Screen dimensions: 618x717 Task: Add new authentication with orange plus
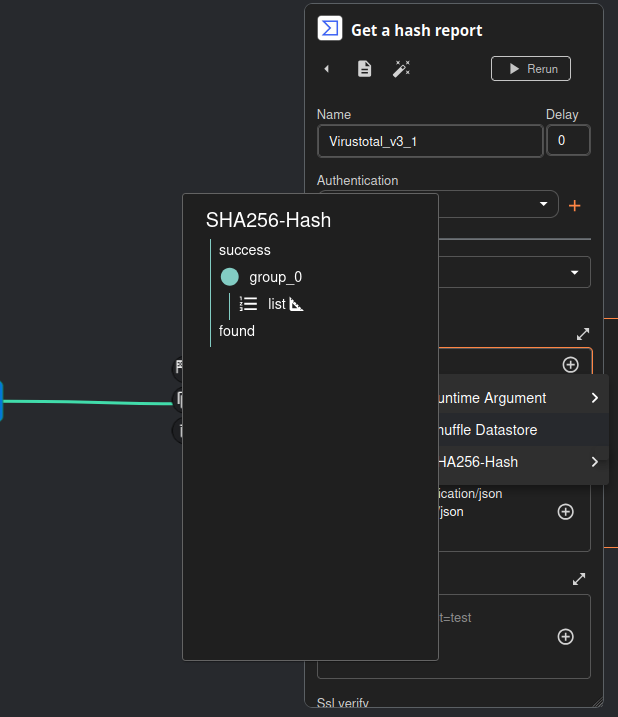tap(574, 205)
